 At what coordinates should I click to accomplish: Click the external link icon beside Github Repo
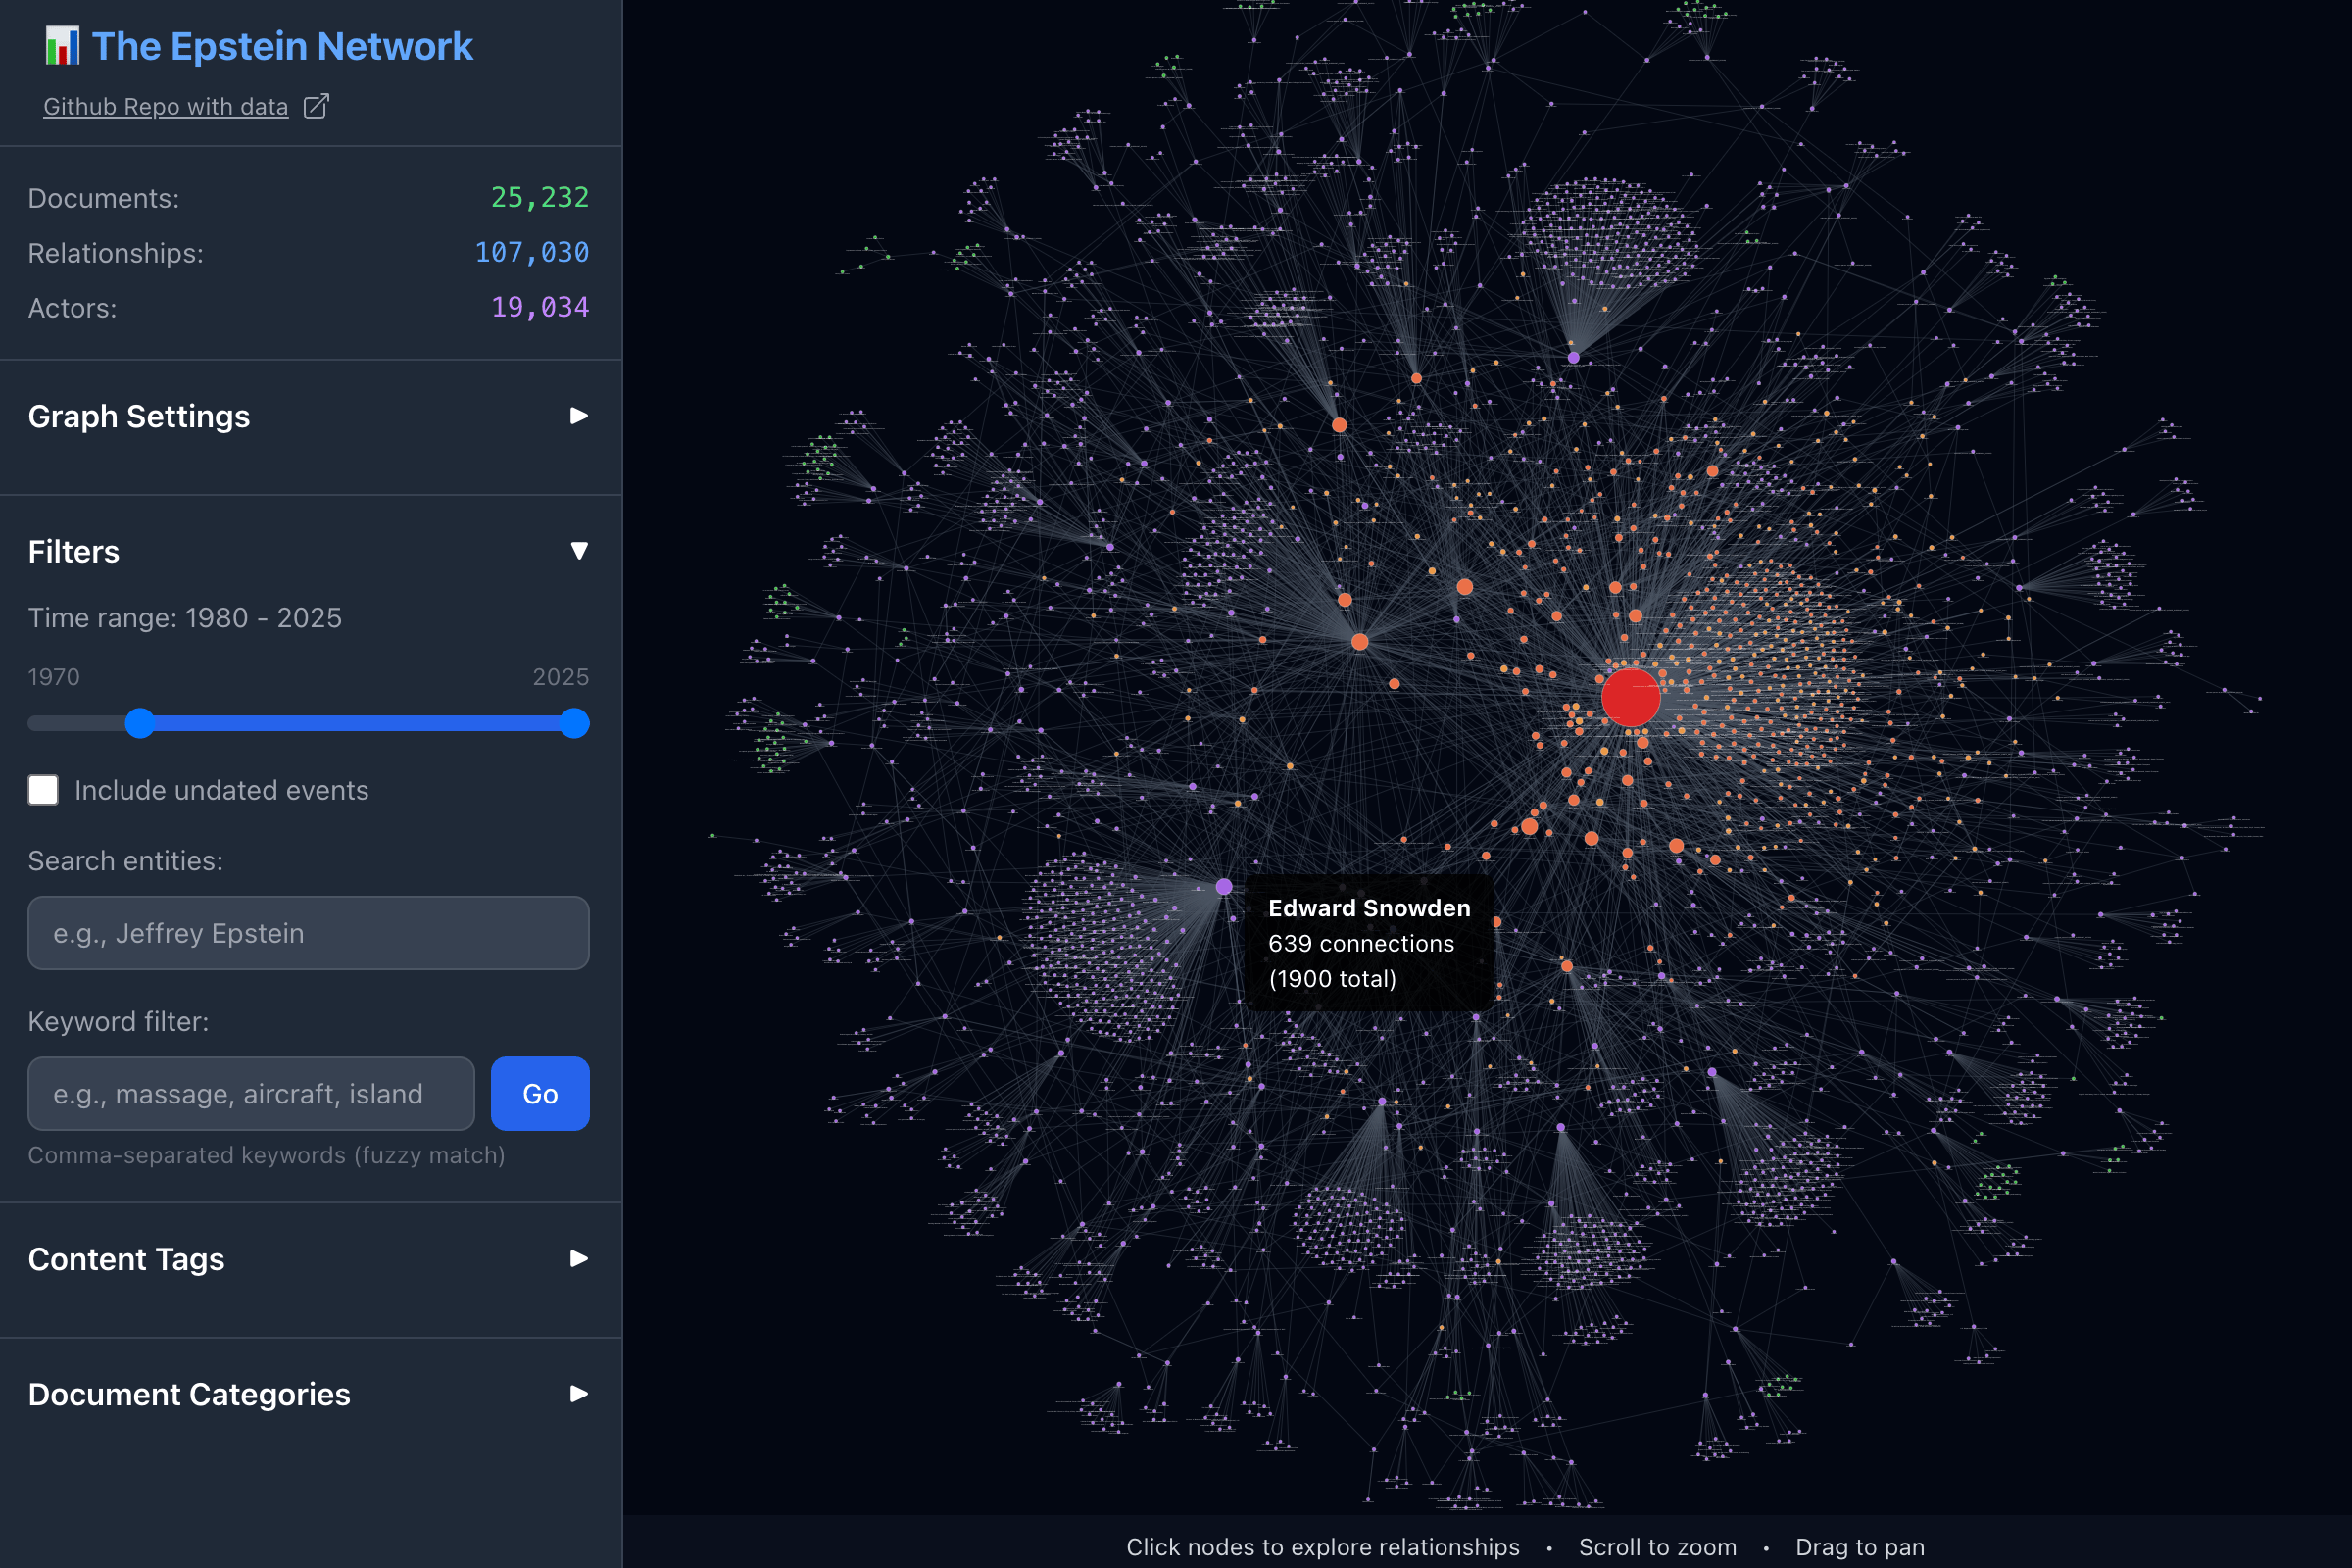click(x=315, y=105)
